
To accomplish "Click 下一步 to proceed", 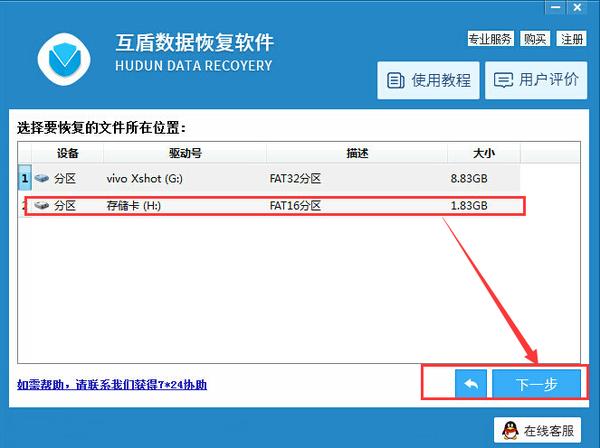I will (536, 384).
